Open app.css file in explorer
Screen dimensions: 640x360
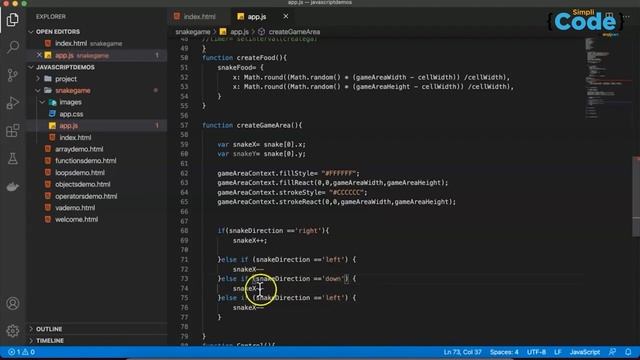71,114
